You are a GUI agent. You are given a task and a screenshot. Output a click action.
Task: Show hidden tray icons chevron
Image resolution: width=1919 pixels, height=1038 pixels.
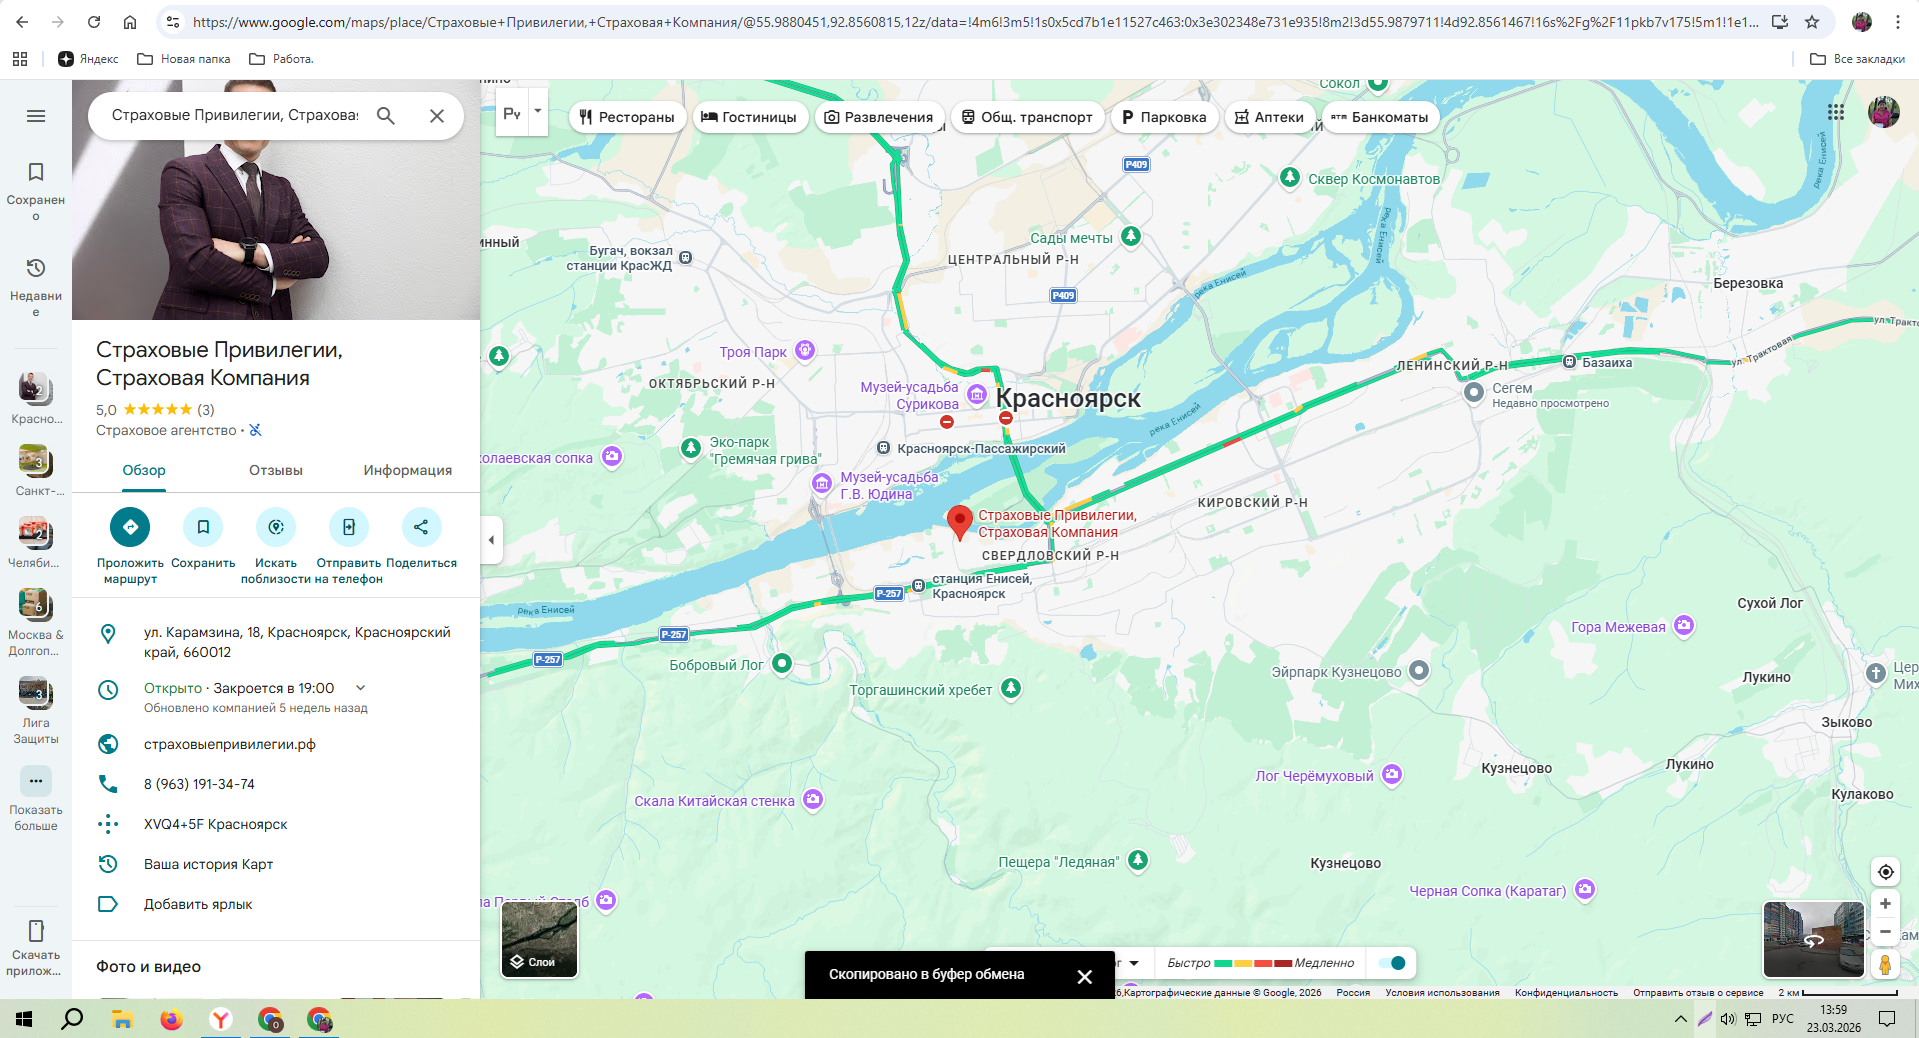tap(1680, 1019)
